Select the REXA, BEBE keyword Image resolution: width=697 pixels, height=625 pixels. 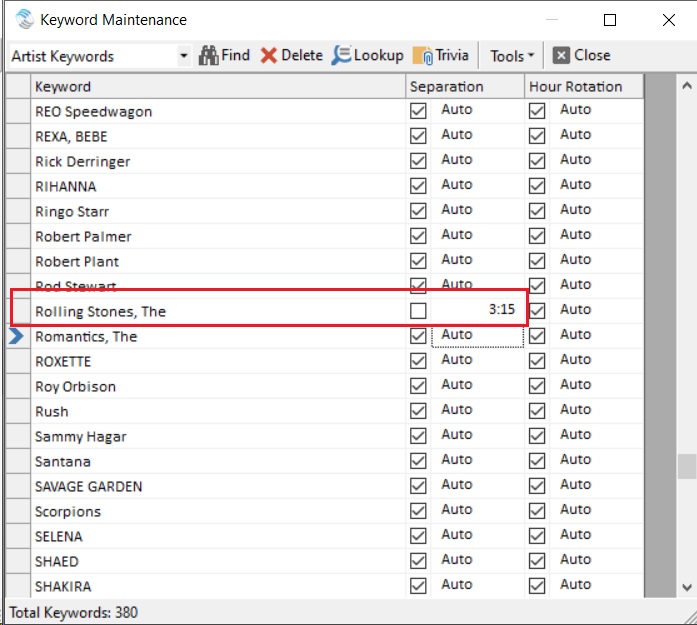71,136
